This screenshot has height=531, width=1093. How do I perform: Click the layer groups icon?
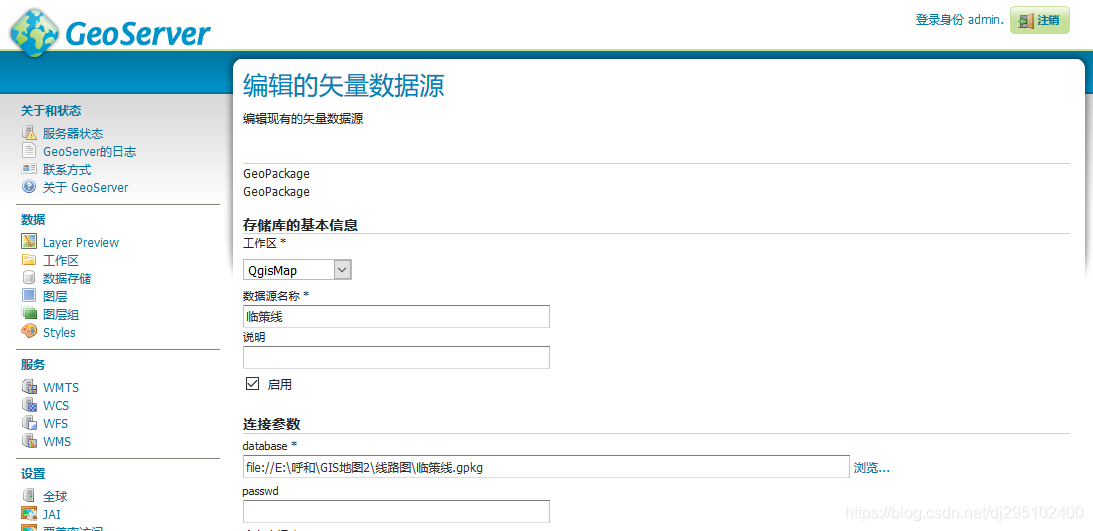29,314
